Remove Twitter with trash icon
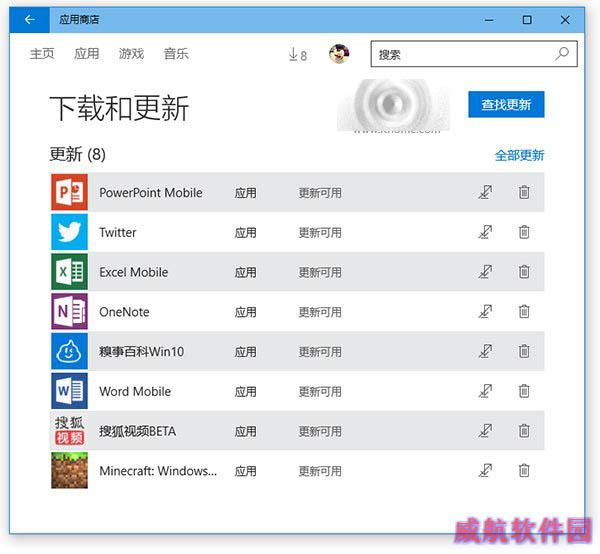This screenshot has width=600, height=554. 524,232
